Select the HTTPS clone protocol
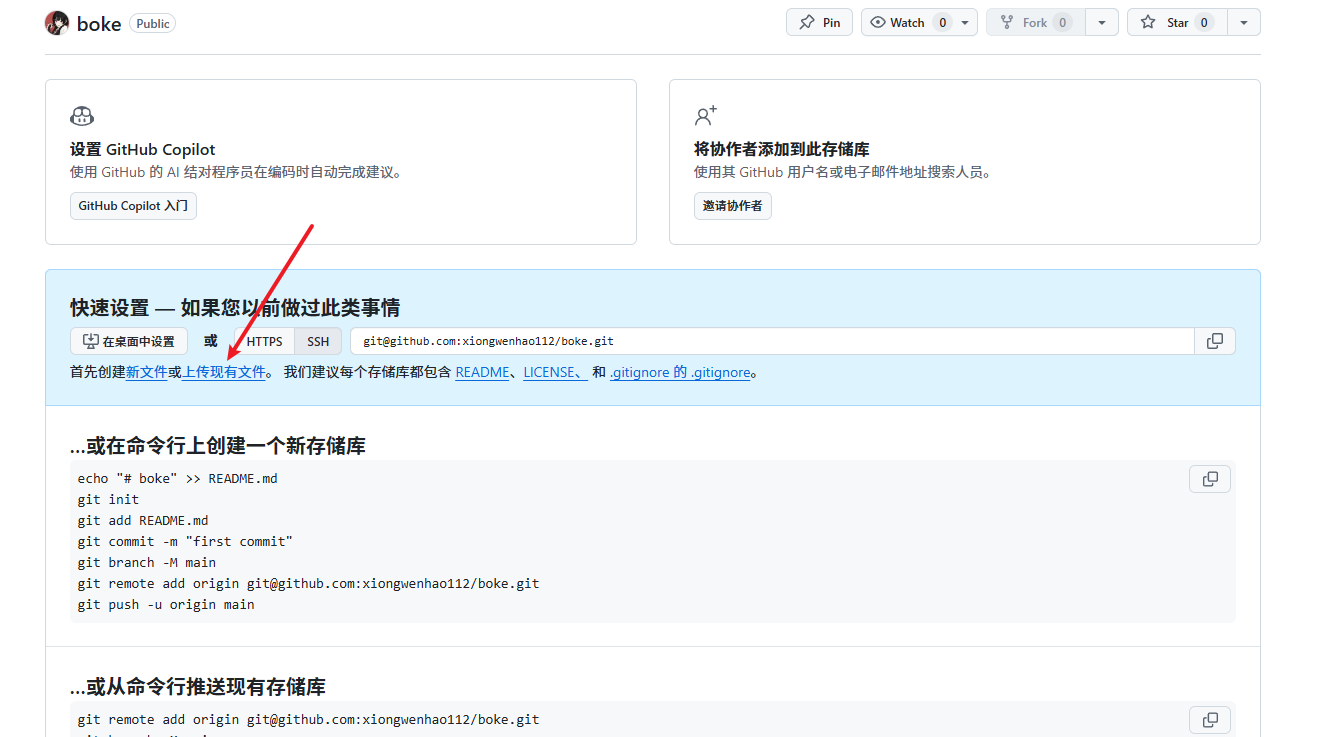Viewport: 1335px width, 737px height. [x=265, y=341]
